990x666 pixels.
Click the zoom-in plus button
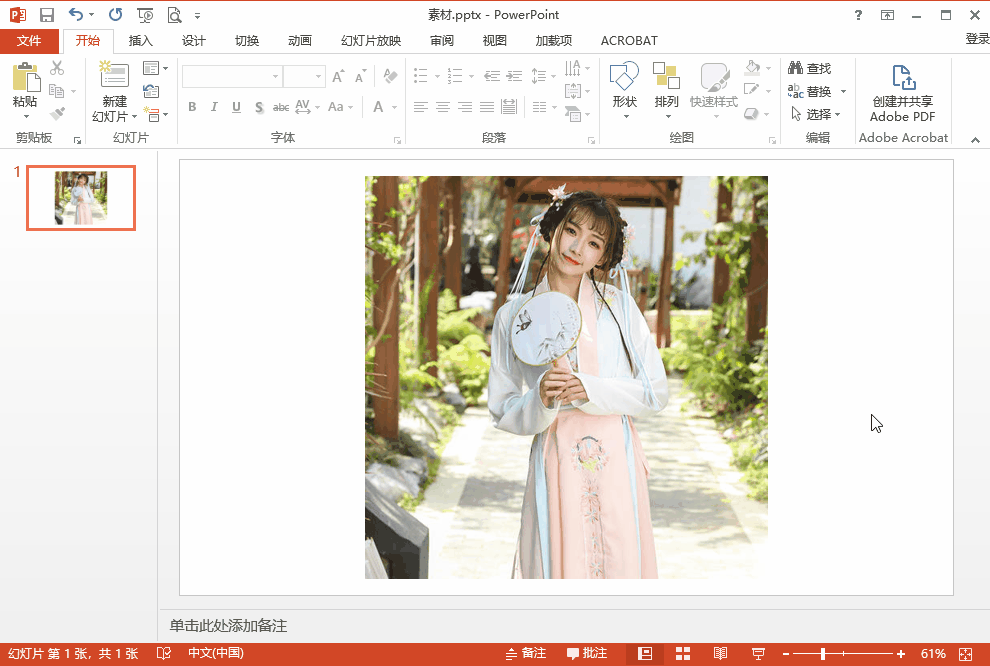(x=901, y=654)
